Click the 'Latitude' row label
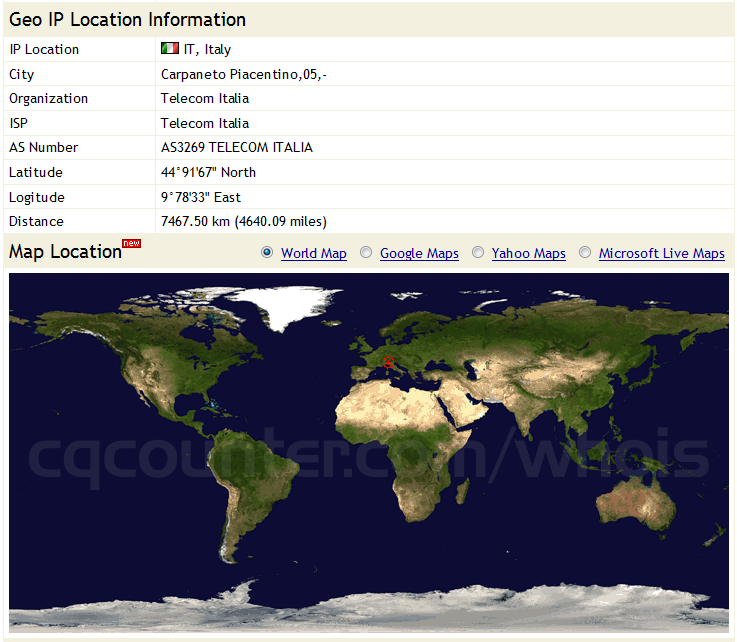The width and height of the screenshot is (737, 642). [36, 172]
